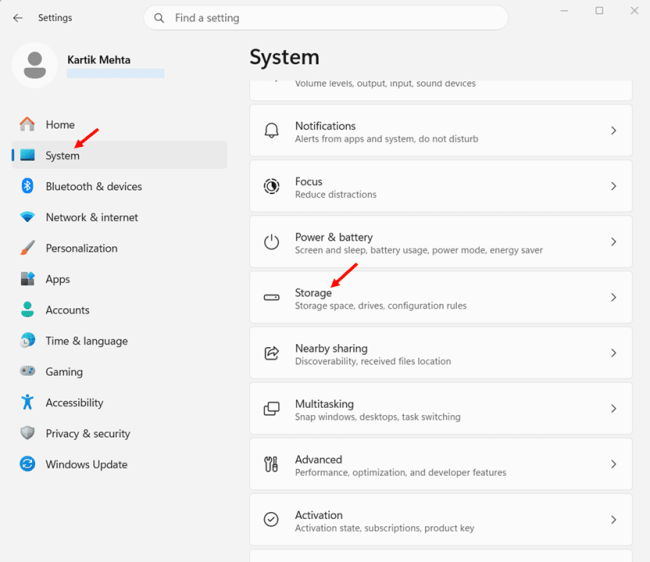The height and width of the screenshot is (562, 650).
Task: Expand the Nearby sharing chevron
Action: [614, 353]
